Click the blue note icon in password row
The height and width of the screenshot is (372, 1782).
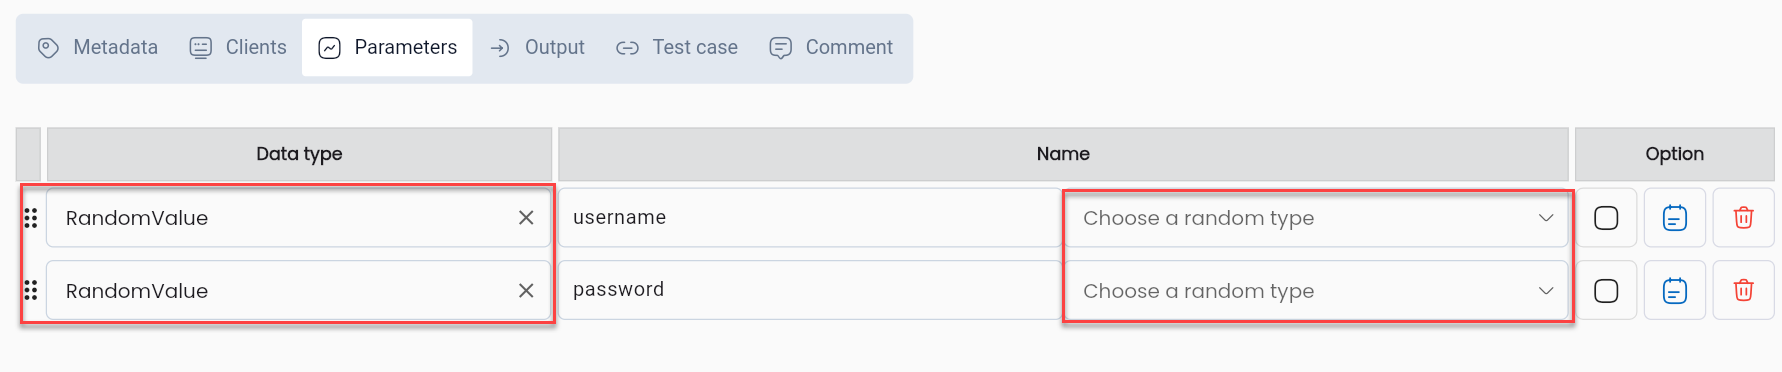[x=1675, y=291]
